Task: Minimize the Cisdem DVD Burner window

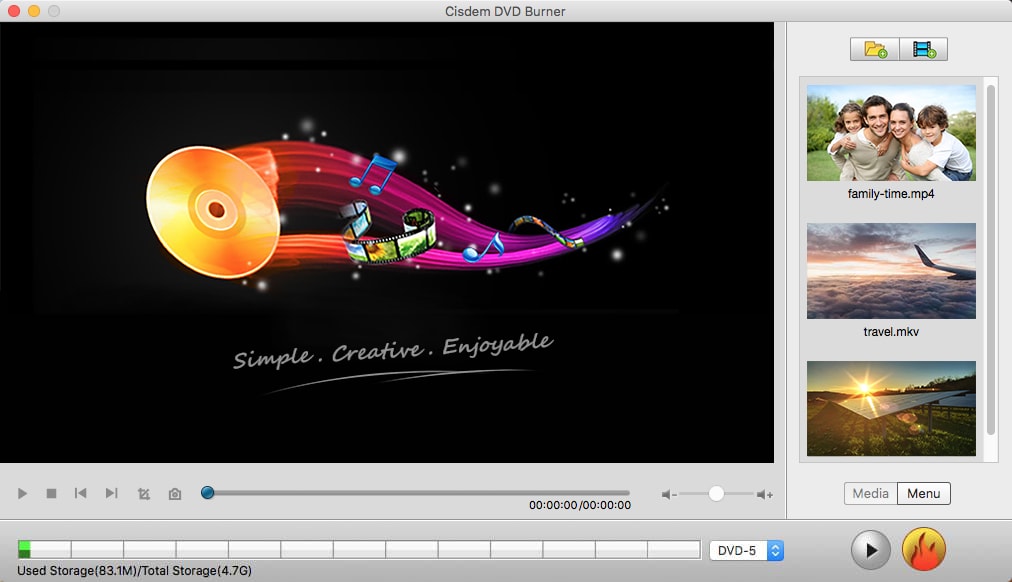Action: pyautogui.click(x=34, y=11)
